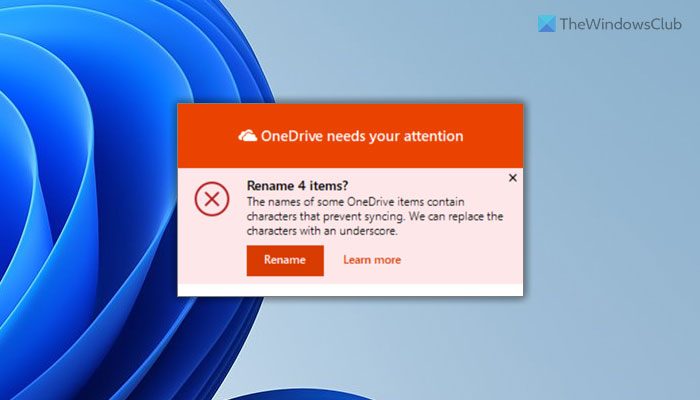The image size is (700, 400).
Task: Open the Learn more link
Action: click(372, 260)
